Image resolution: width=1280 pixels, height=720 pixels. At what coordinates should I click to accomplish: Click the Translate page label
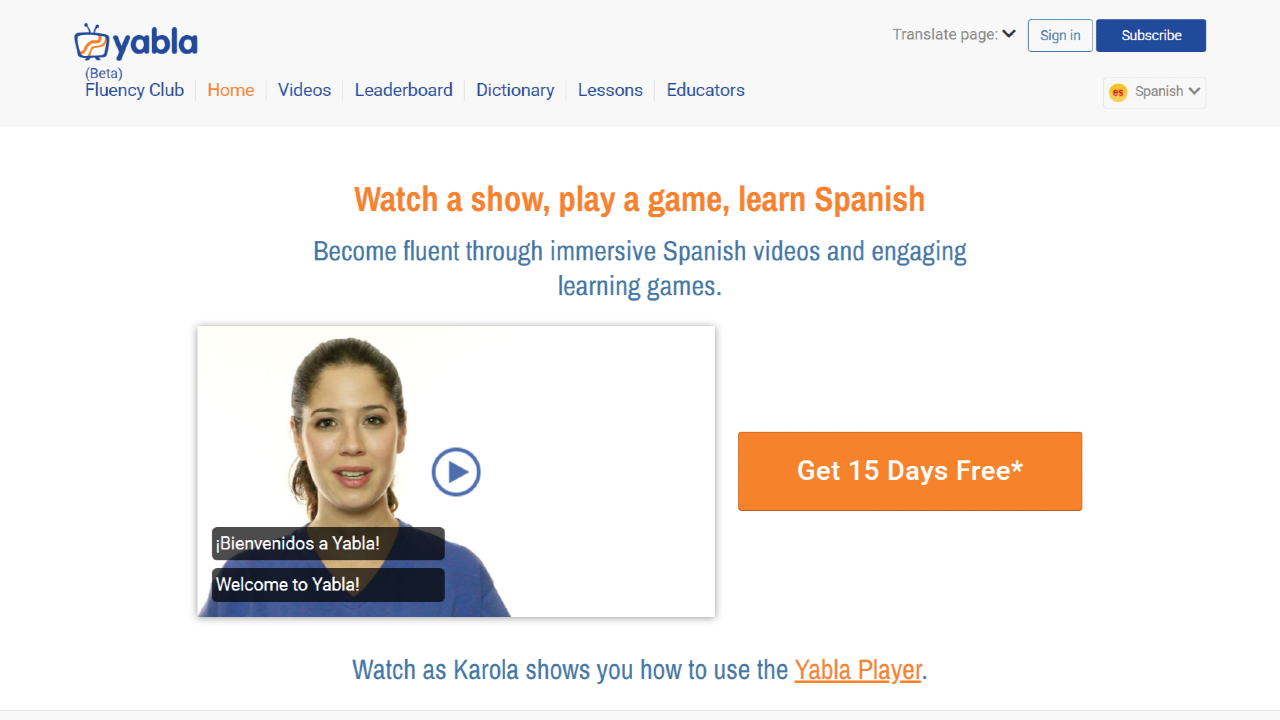click(x=945, y=34)
